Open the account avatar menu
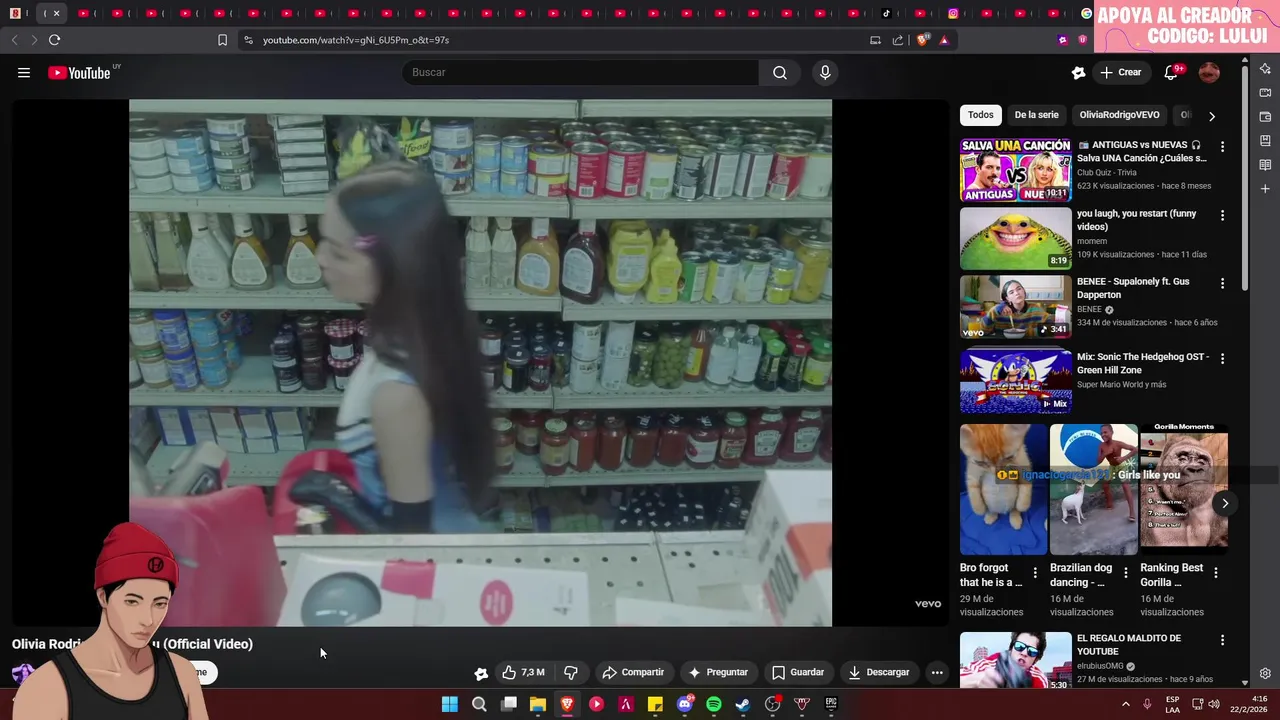The image size is (1280, 720). tap(1209, 72)
